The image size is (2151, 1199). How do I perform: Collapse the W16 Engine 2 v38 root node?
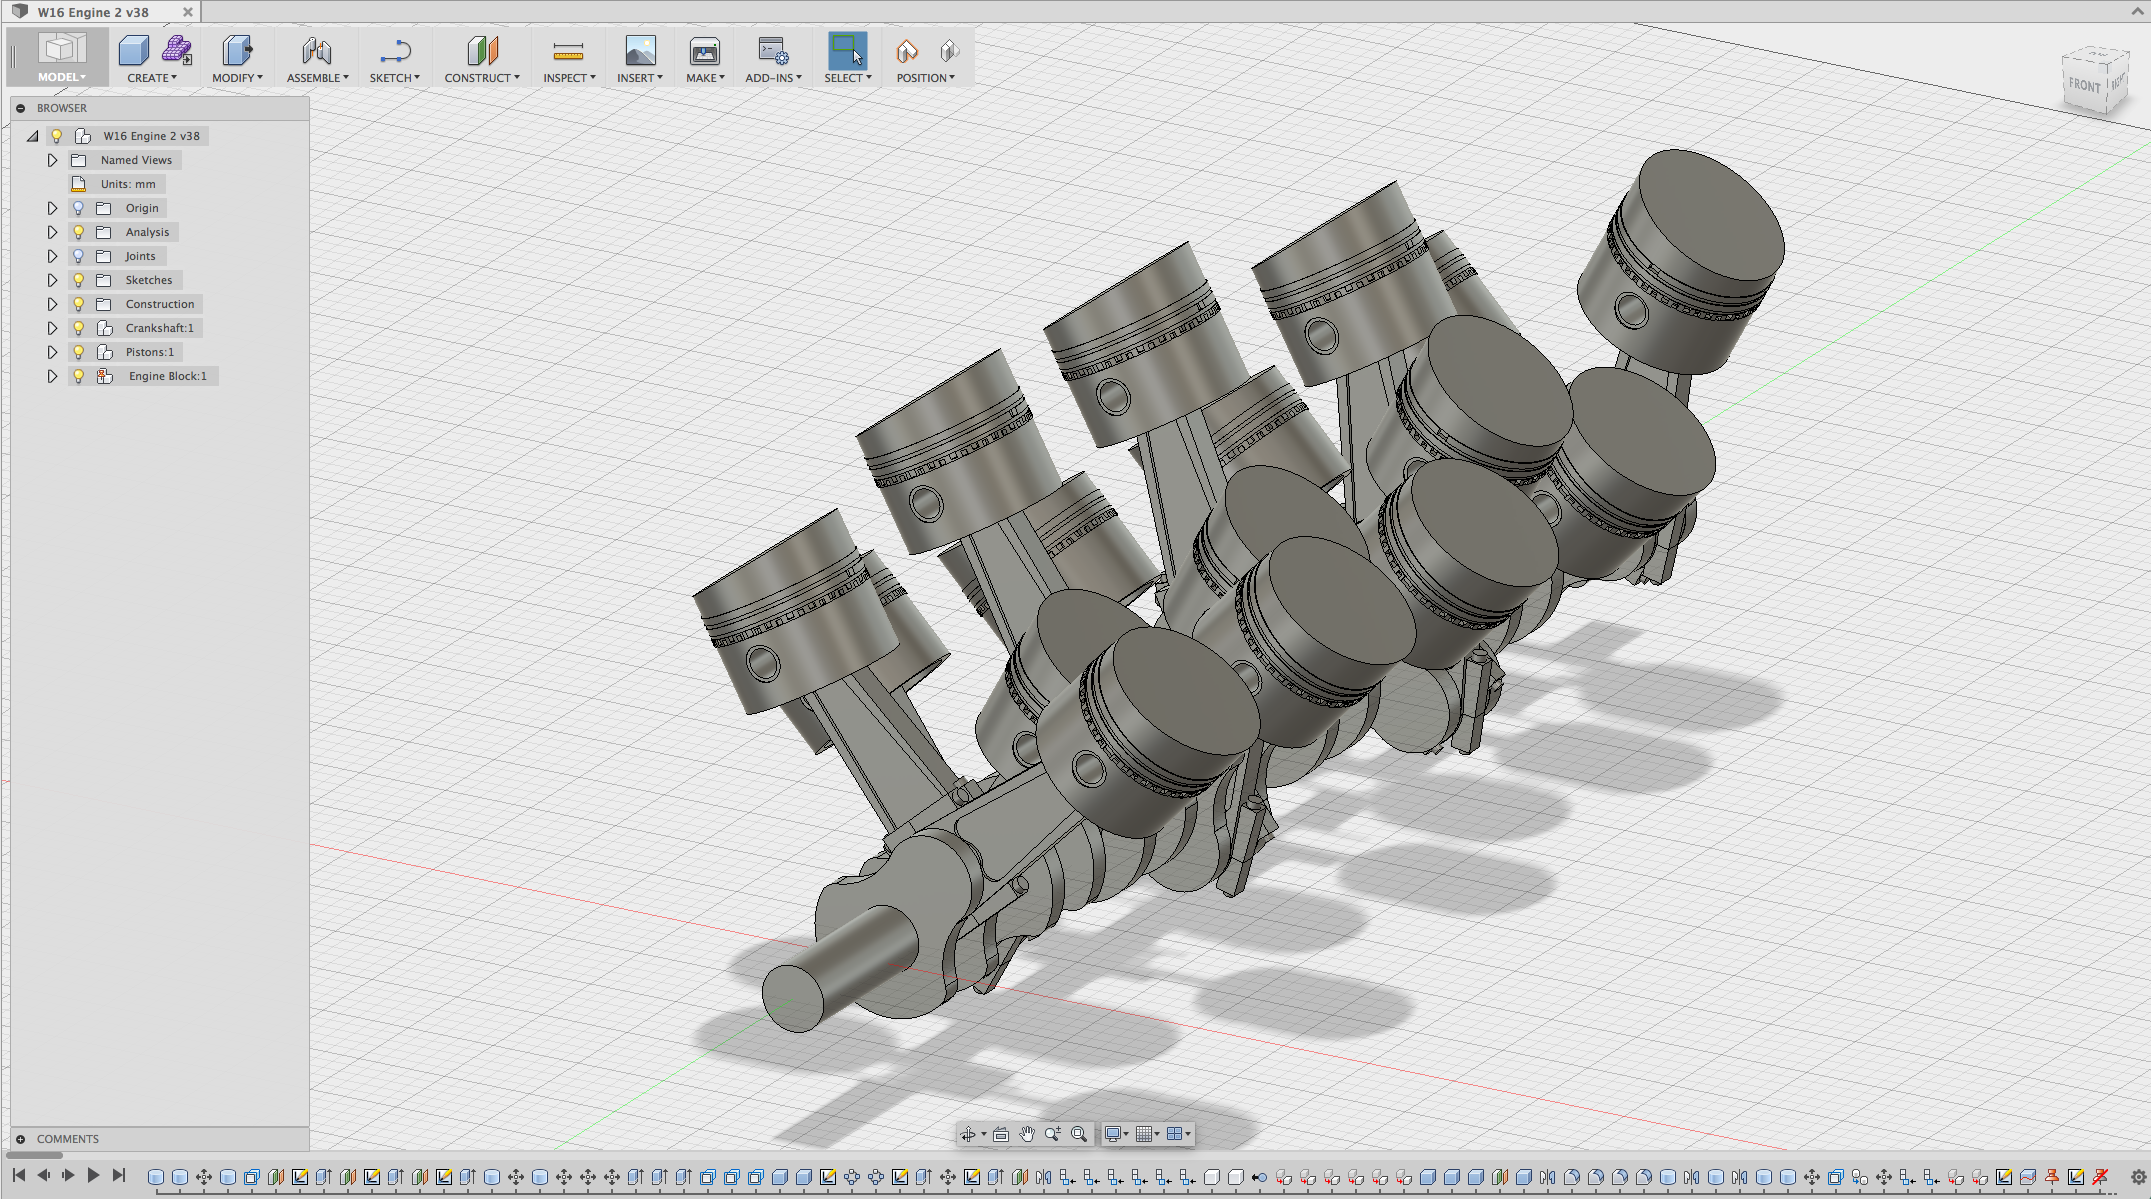coord(32,136)
